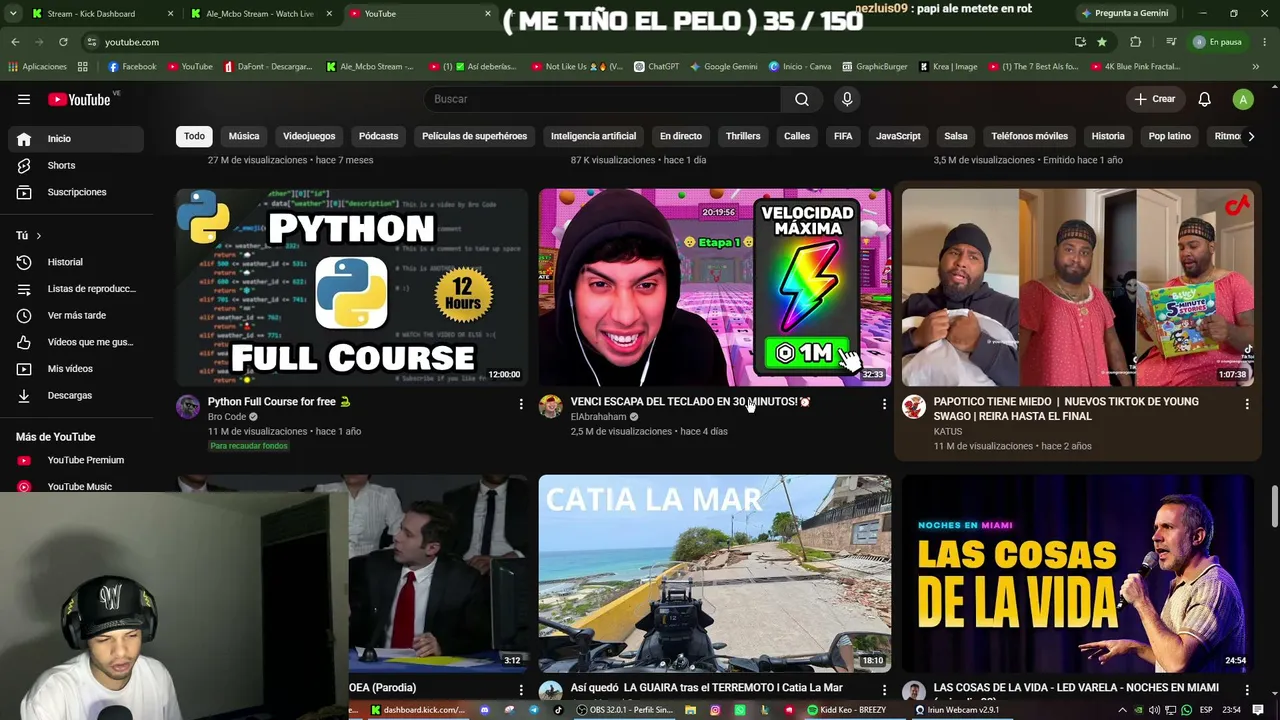Play the VELOCIDAD MÁXIMA video thumbnail
Screen dimensions: 1280x720
pyautogui.click(x=715, y=287)
